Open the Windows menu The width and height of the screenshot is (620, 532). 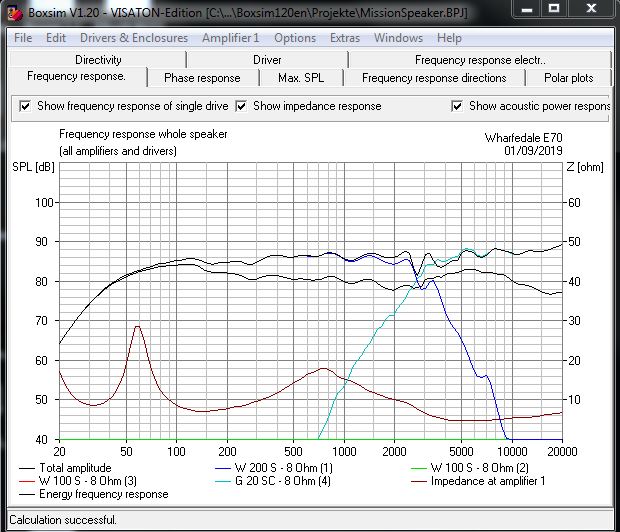tap(399, 38)
